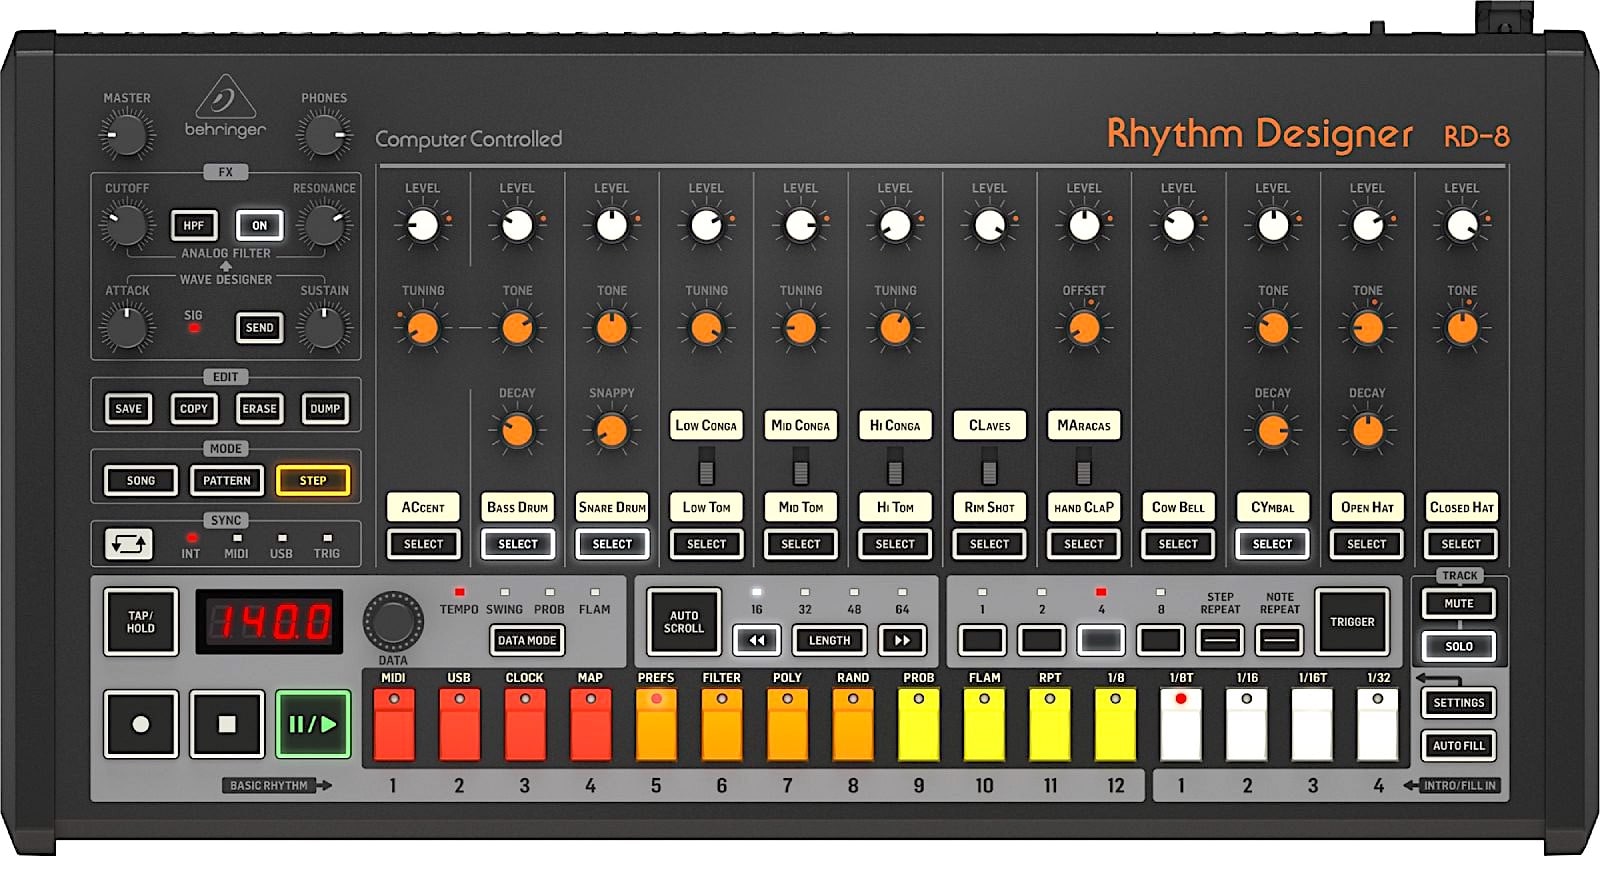This screenshot has width=1600, height=881.
Task: Click the DUMP edit button
Action: coord(325,409)
